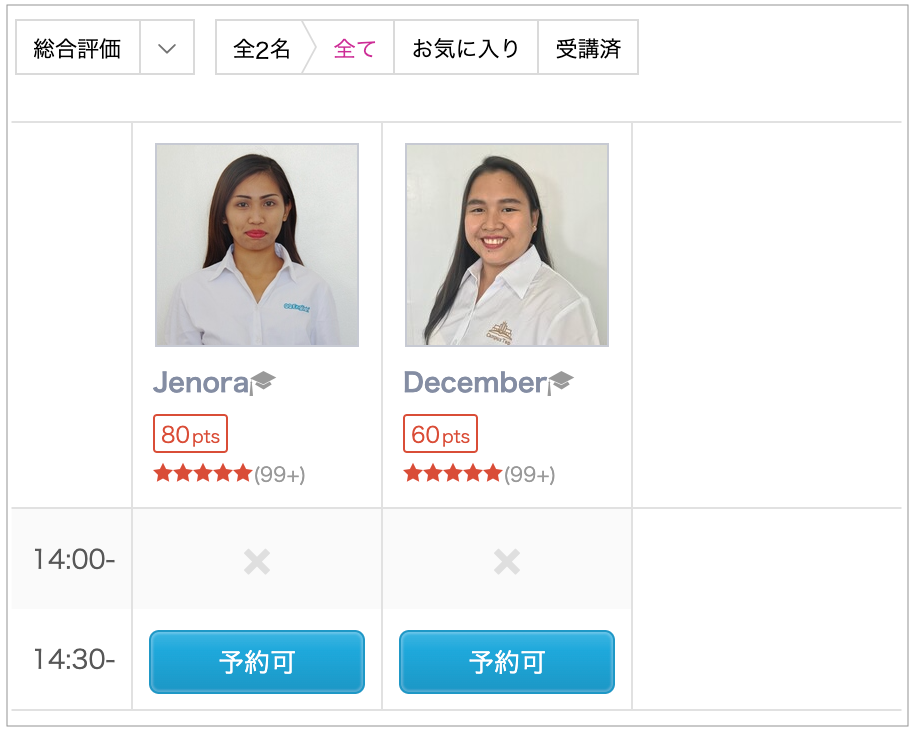The image size is (911, 742).
Task: Click the star rating under December
Action: pos(453,474)
